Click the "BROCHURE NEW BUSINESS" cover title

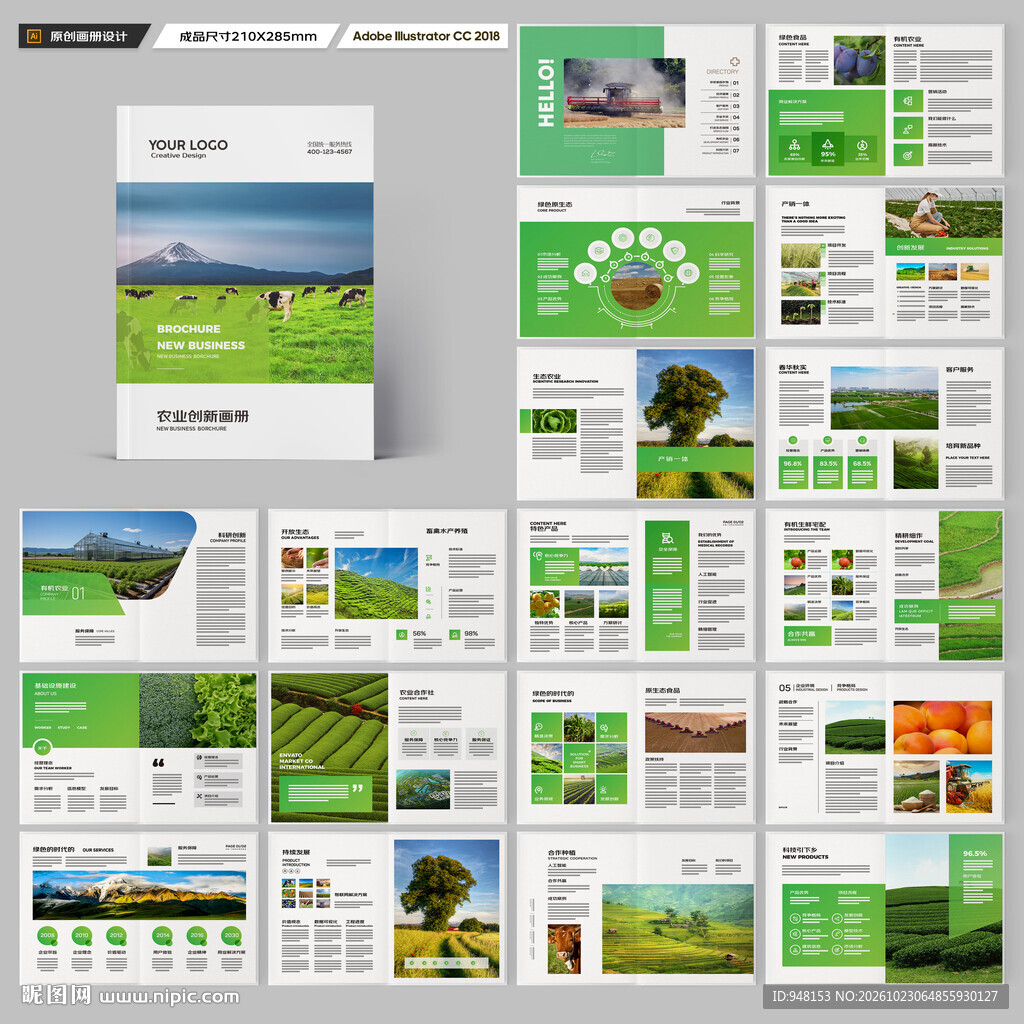click(x=200, y=337)
